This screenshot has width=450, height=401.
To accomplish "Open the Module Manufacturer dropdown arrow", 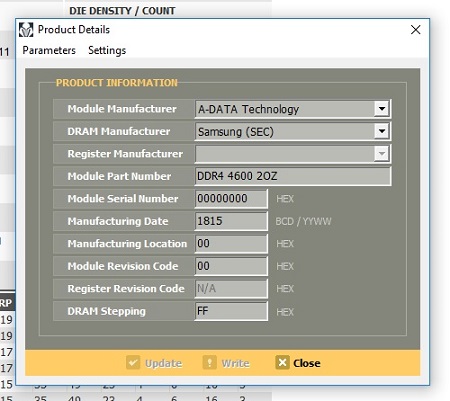I will pyautogui.click(x=382, y=109).
